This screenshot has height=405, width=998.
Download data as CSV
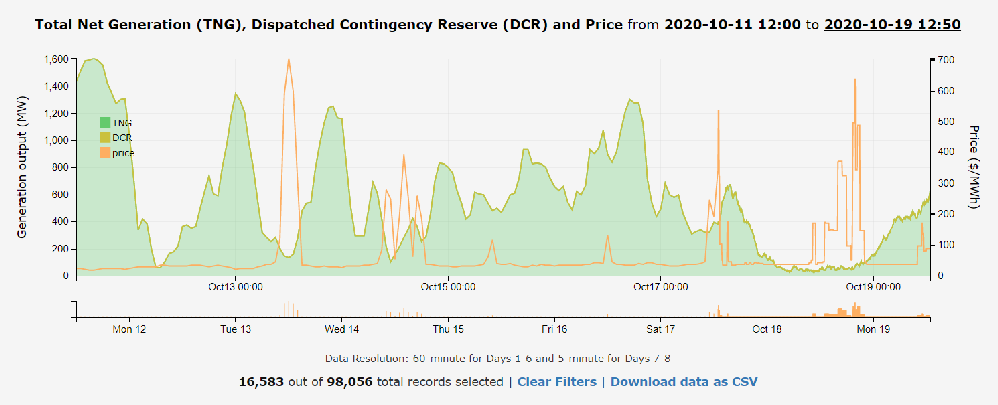pos(690,381)
